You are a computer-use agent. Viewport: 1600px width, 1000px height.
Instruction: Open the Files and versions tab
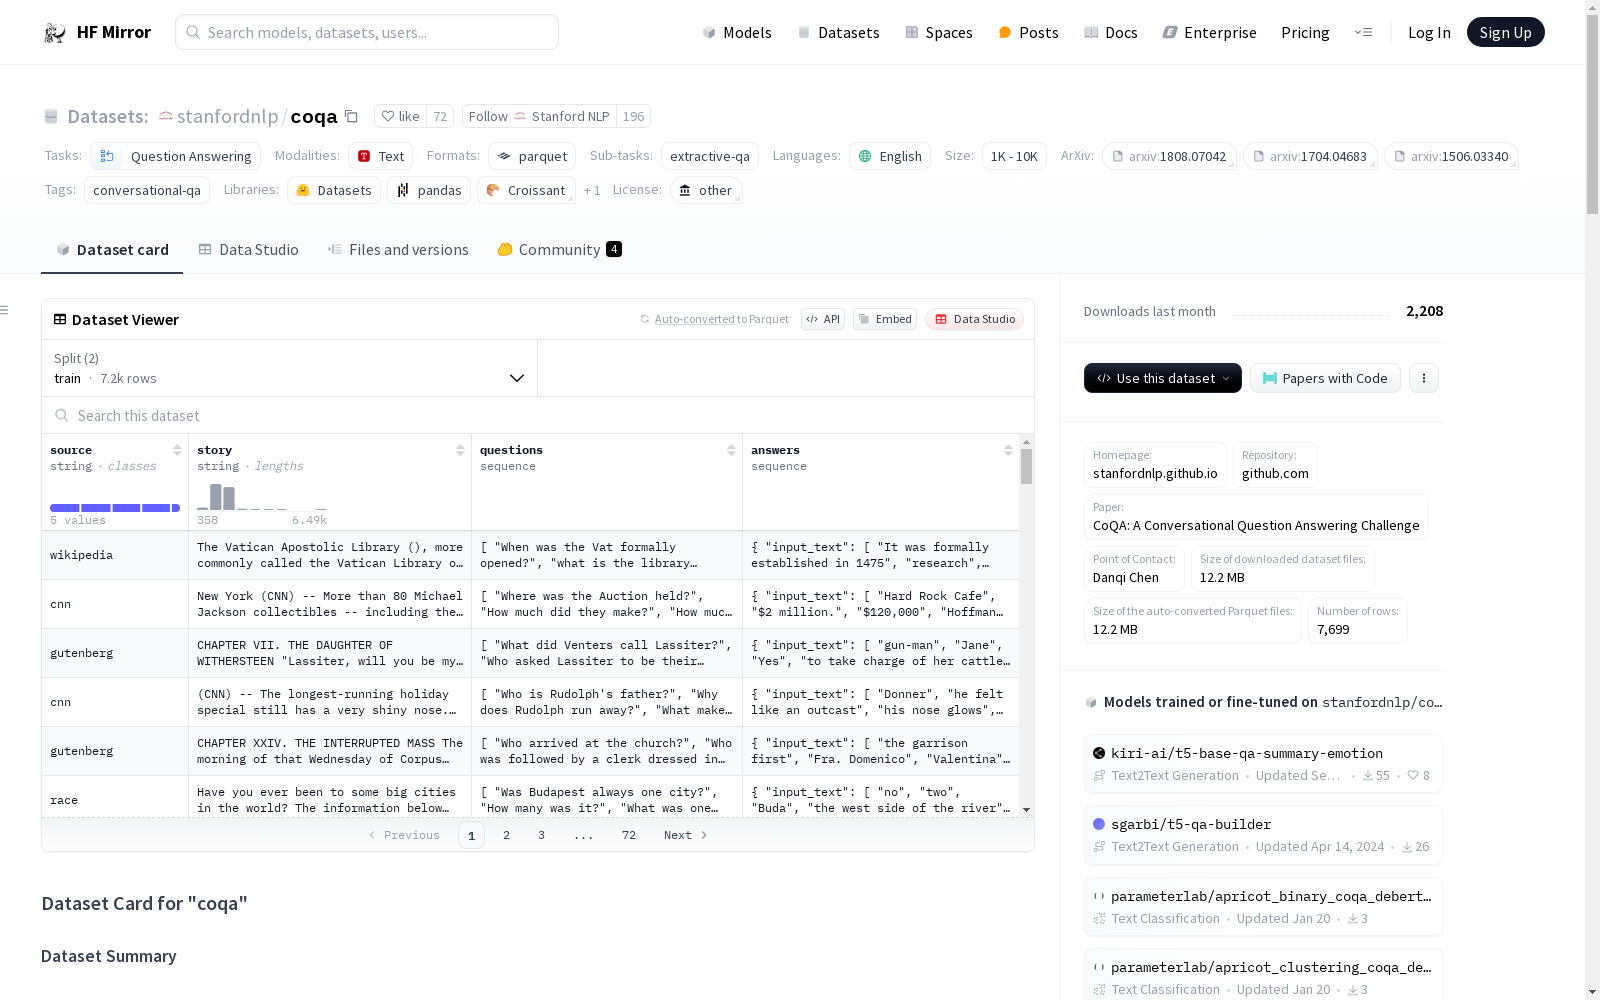pyautogui.click(x=398, y=250)
